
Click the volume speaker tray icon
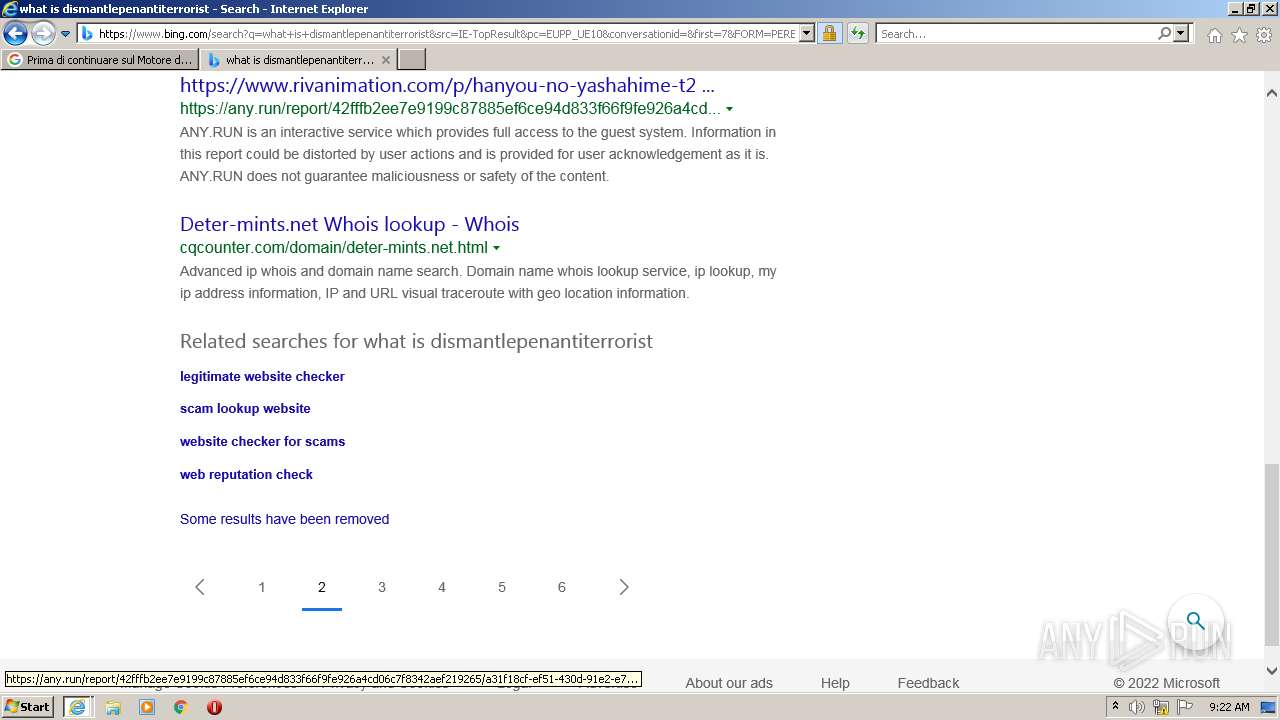[1137, 707]
